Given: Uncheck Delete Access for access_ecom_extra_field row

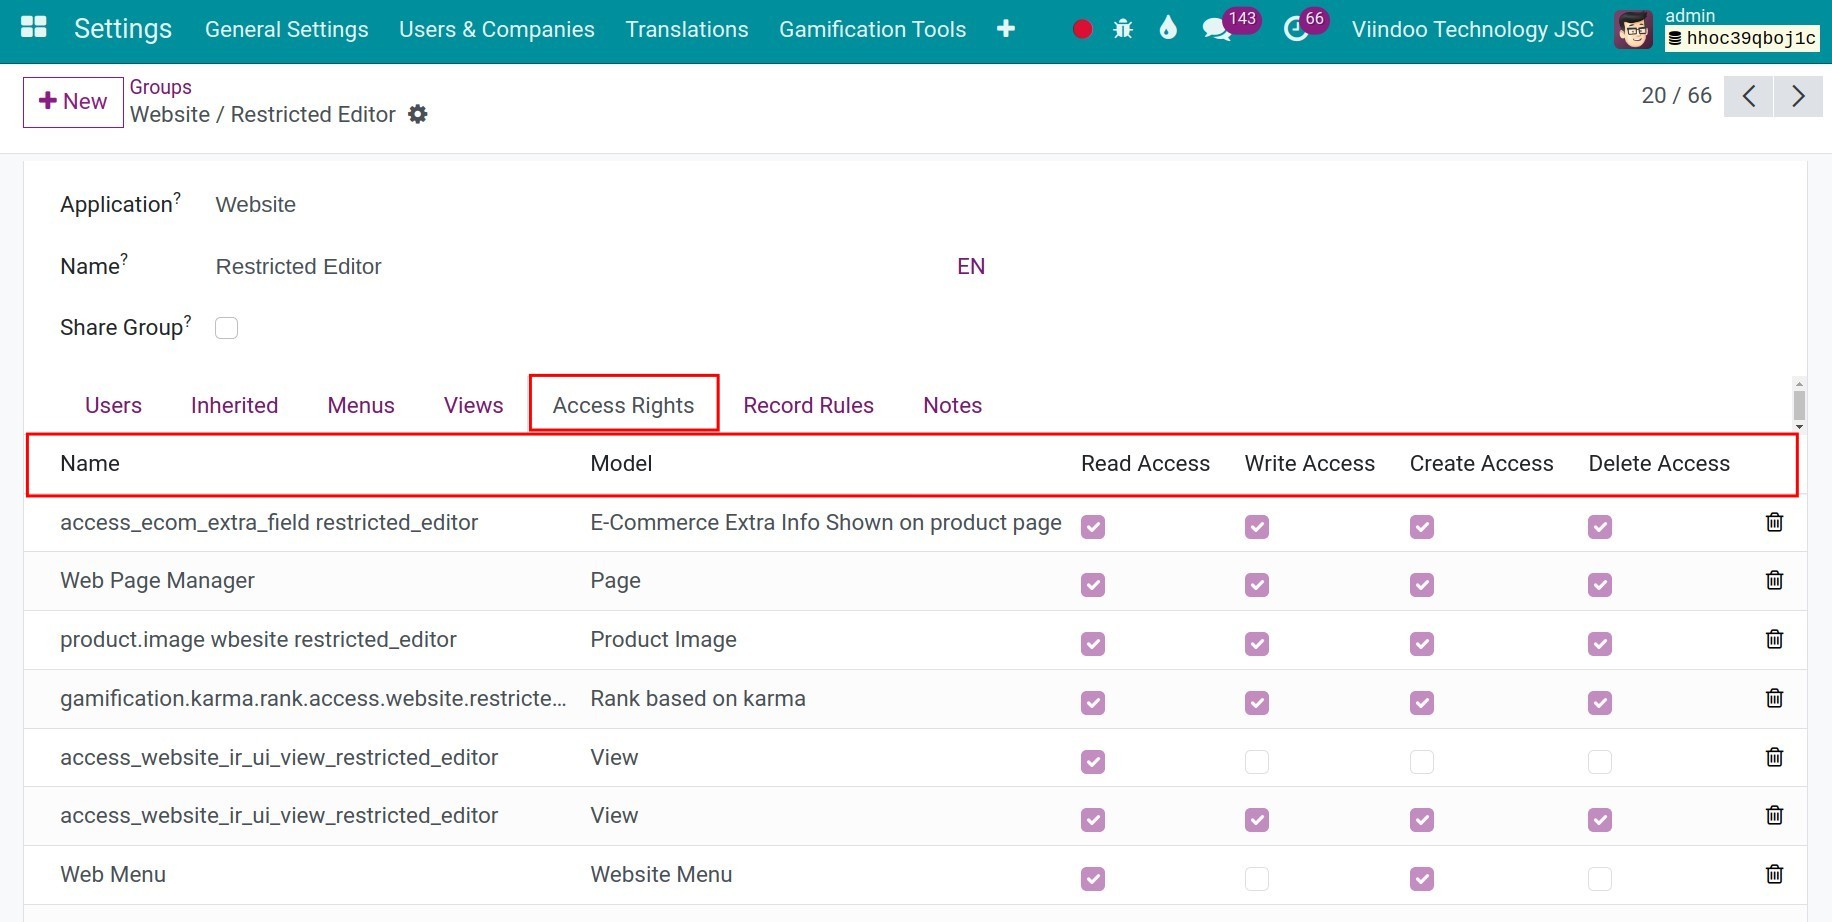Looking at the screenshot, I should pyautogui.click(x=1600, y=527).
